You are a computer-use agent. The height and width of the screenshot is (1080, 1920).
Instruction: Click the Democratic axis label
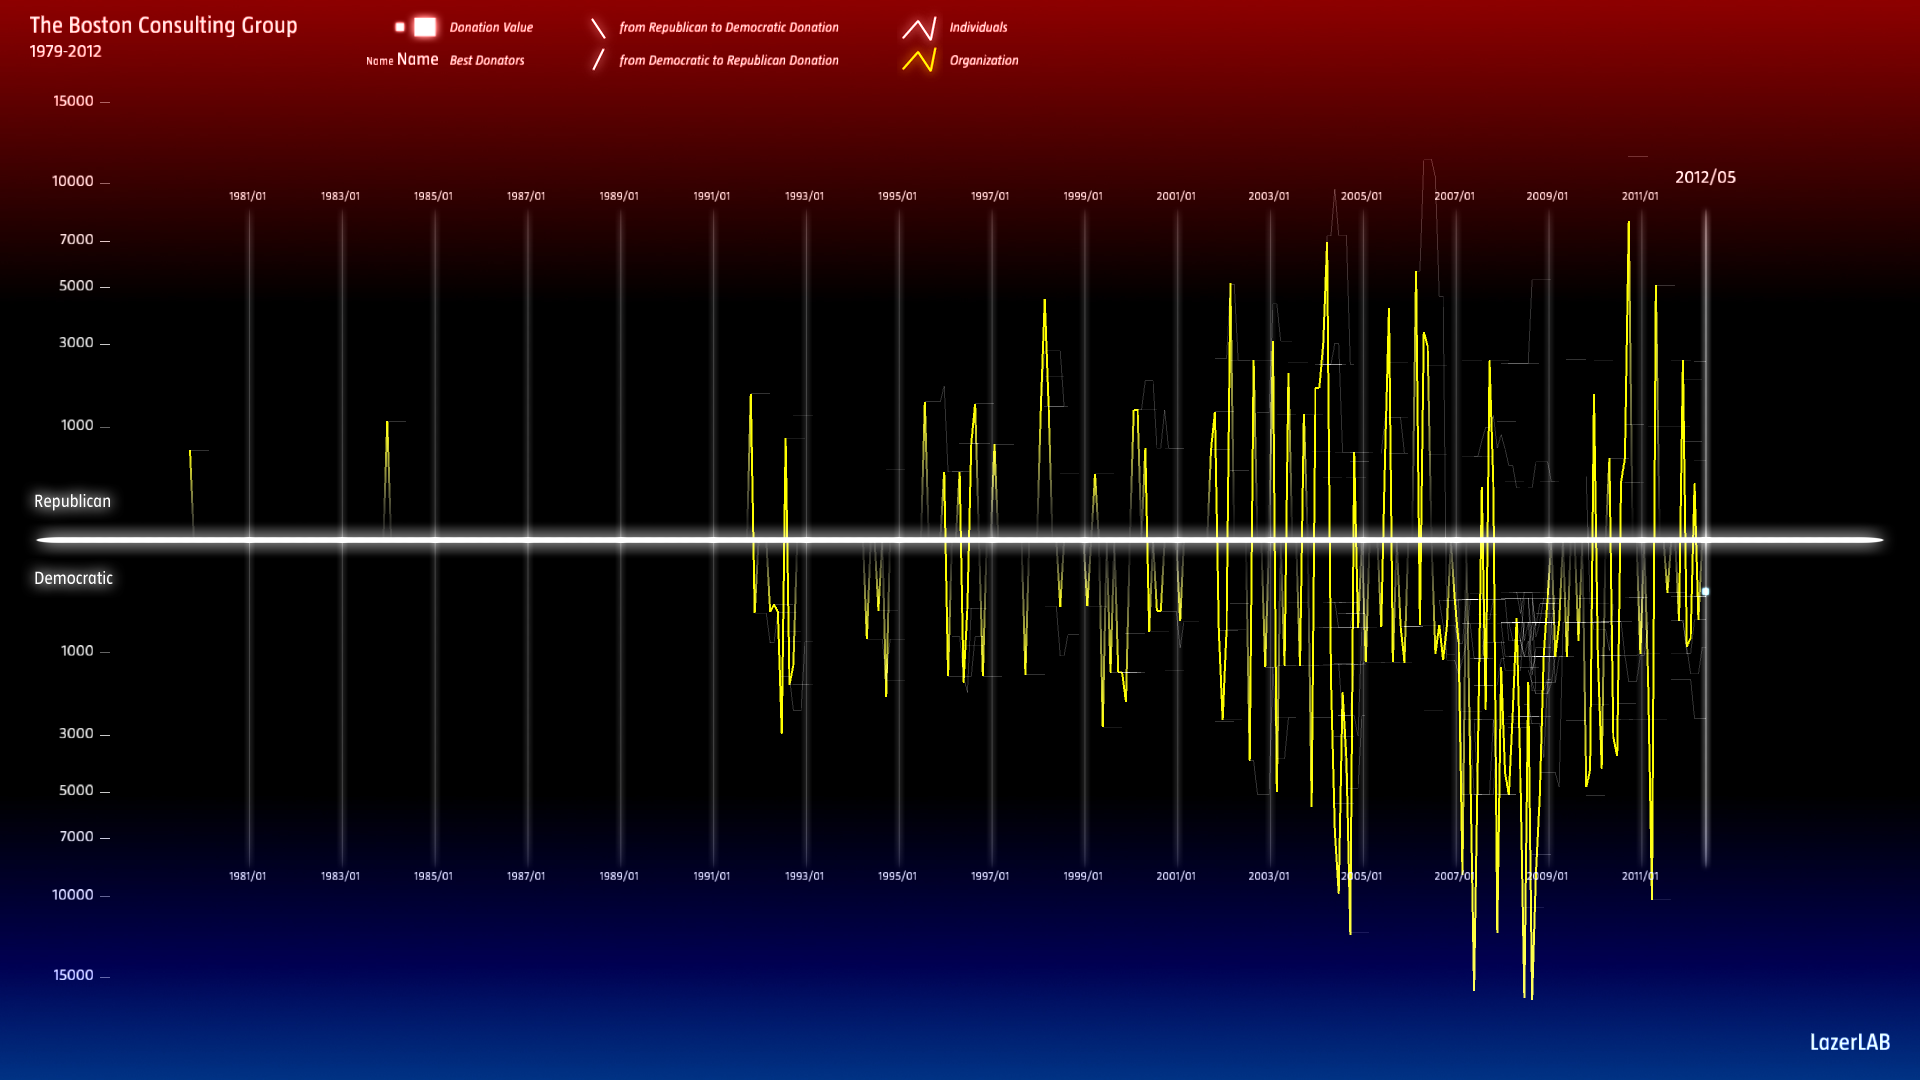(73, 578)
